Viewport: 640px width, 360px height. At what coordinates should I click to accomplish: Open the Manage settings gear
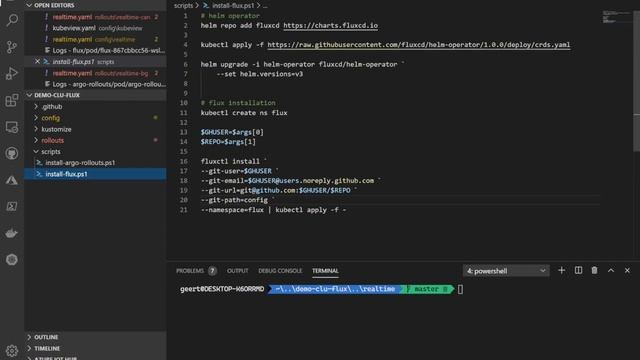(12, 351)
